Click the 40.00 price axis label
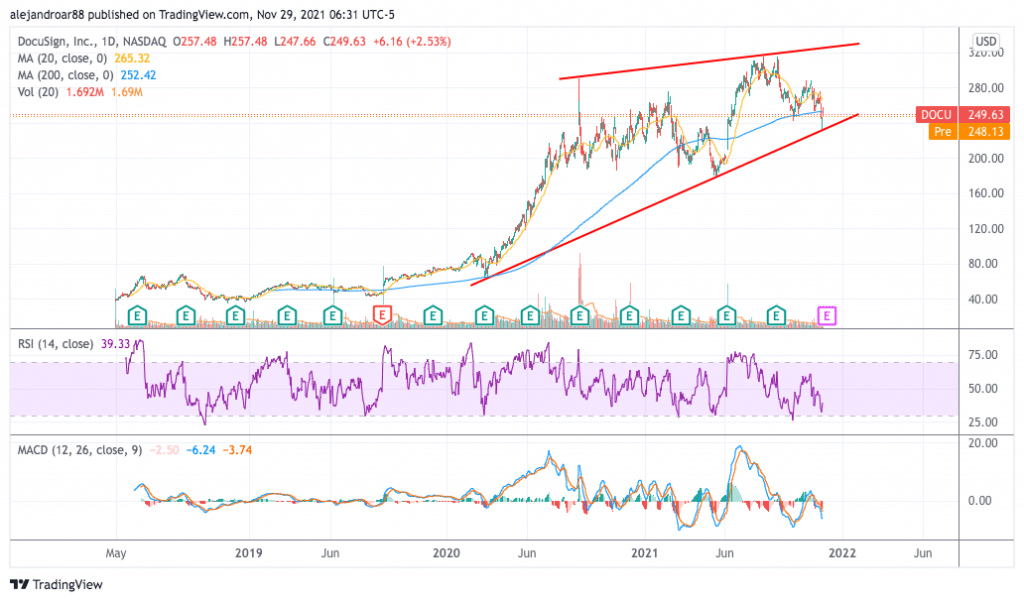 click(983, 299)
